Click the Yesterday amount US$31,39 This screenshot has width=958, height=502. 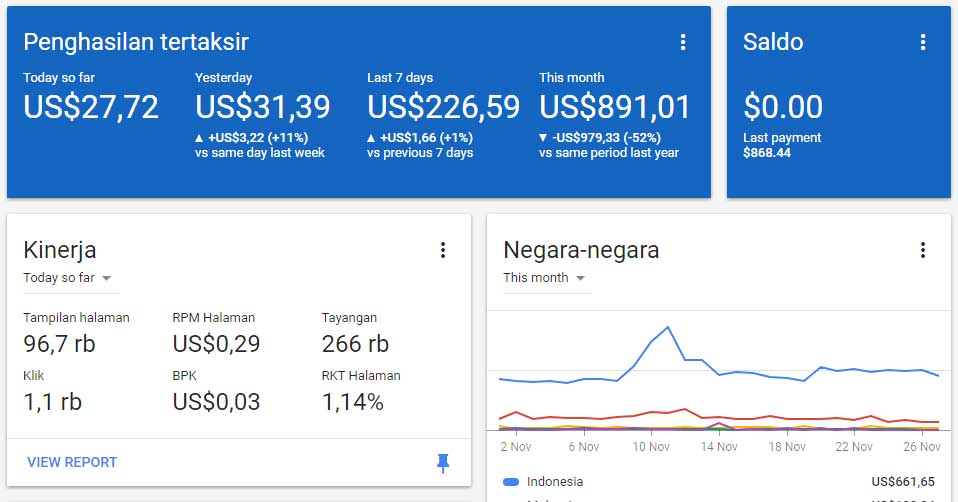coord(263,107)
